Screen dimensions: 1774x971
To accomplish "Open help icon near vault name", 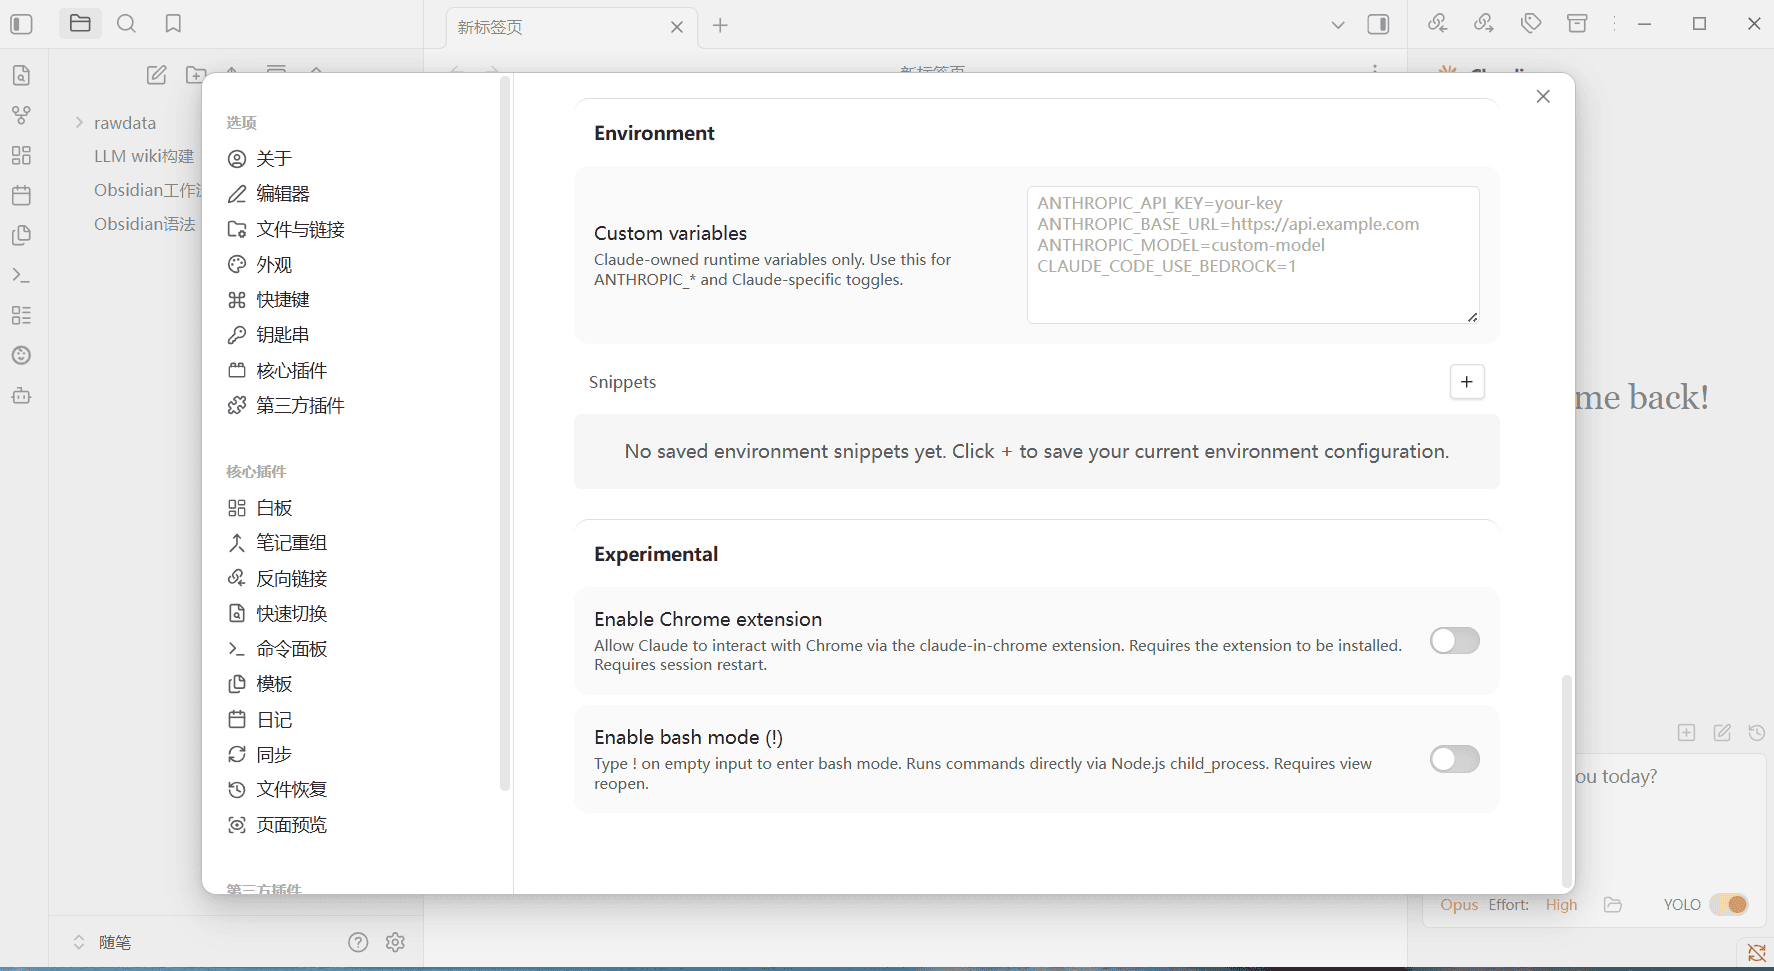I will coord(358,942).
